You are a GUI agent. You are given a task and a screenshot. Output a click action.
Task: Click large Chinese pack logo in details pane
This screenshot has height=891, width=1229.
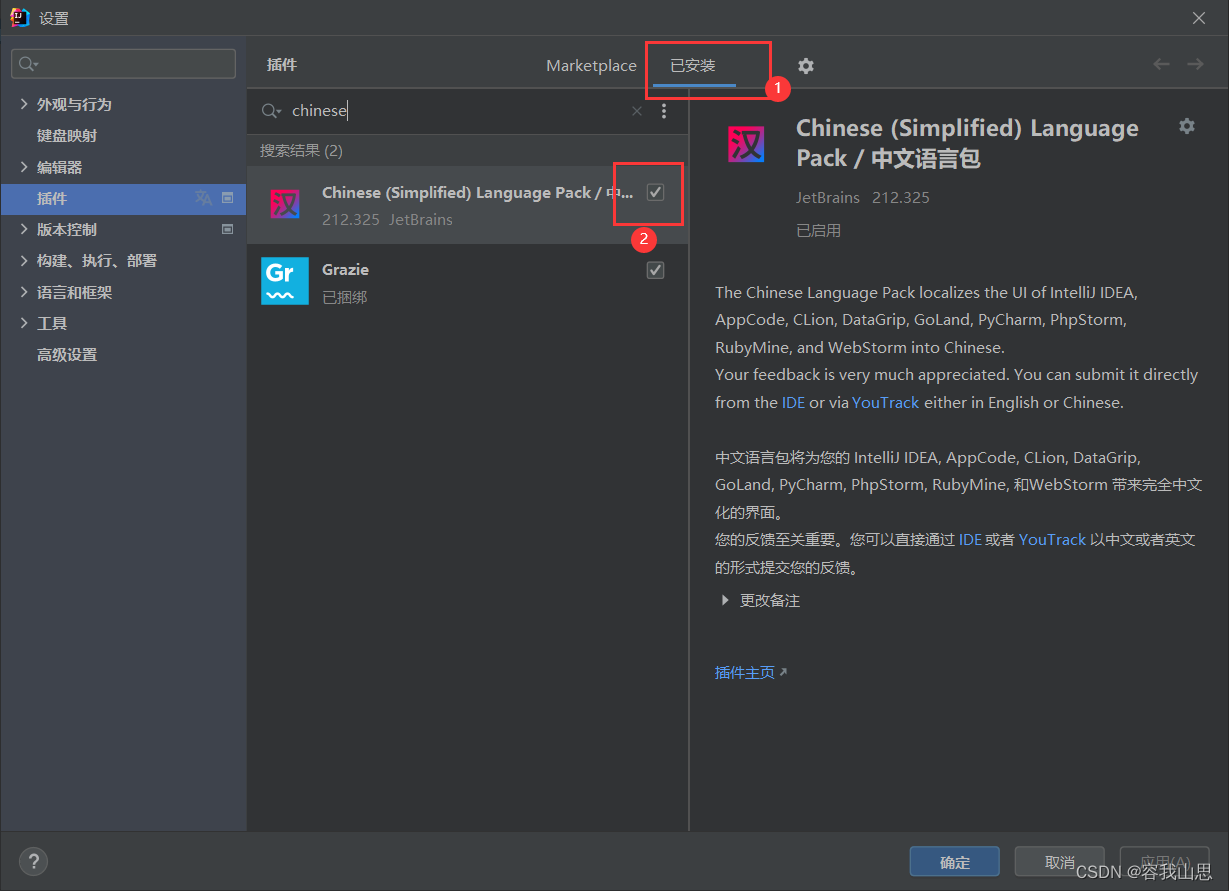click(x=746, y=144)
